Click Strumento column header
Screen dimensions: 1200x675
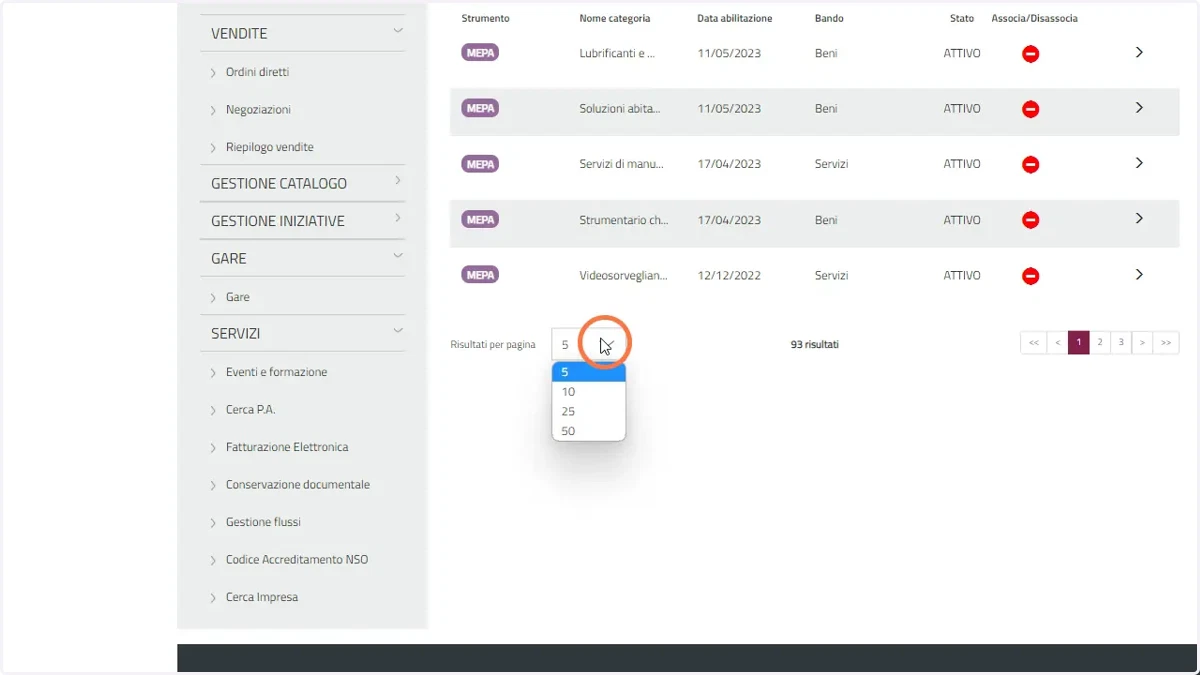485,18
